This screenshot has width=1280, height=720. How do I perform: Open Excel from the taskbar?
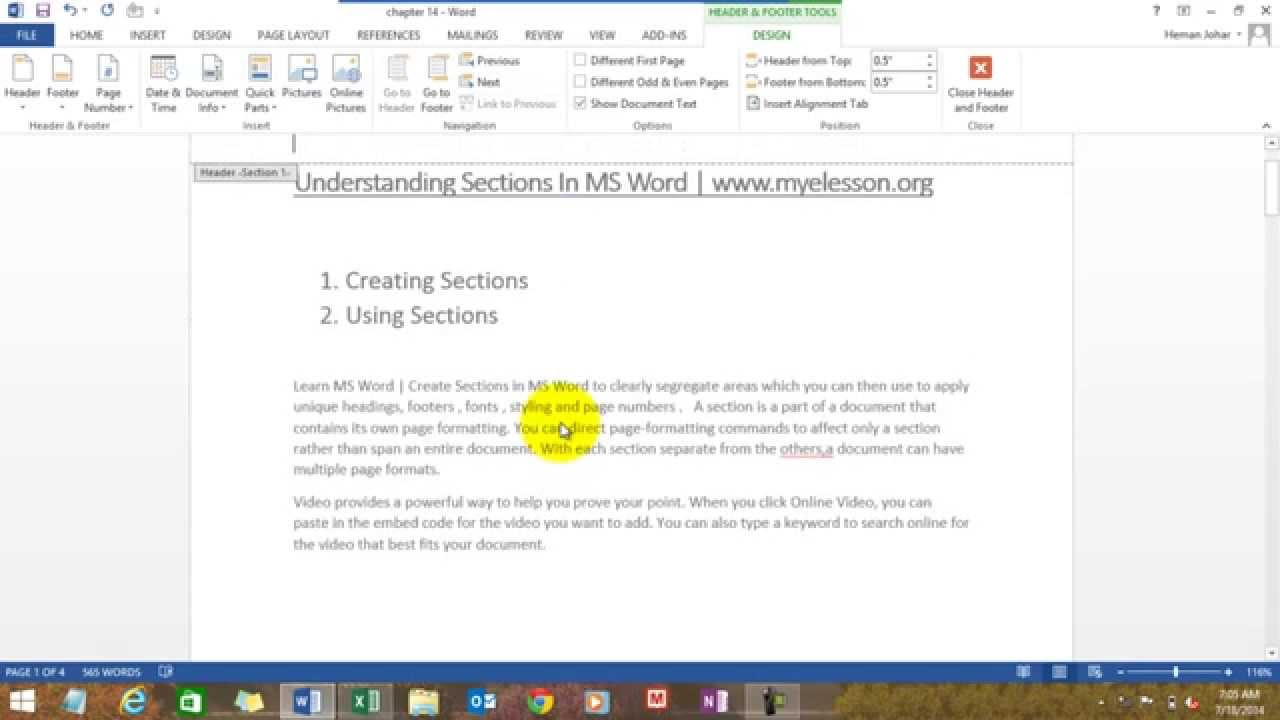pyautogui.click(x=365, y=702)
